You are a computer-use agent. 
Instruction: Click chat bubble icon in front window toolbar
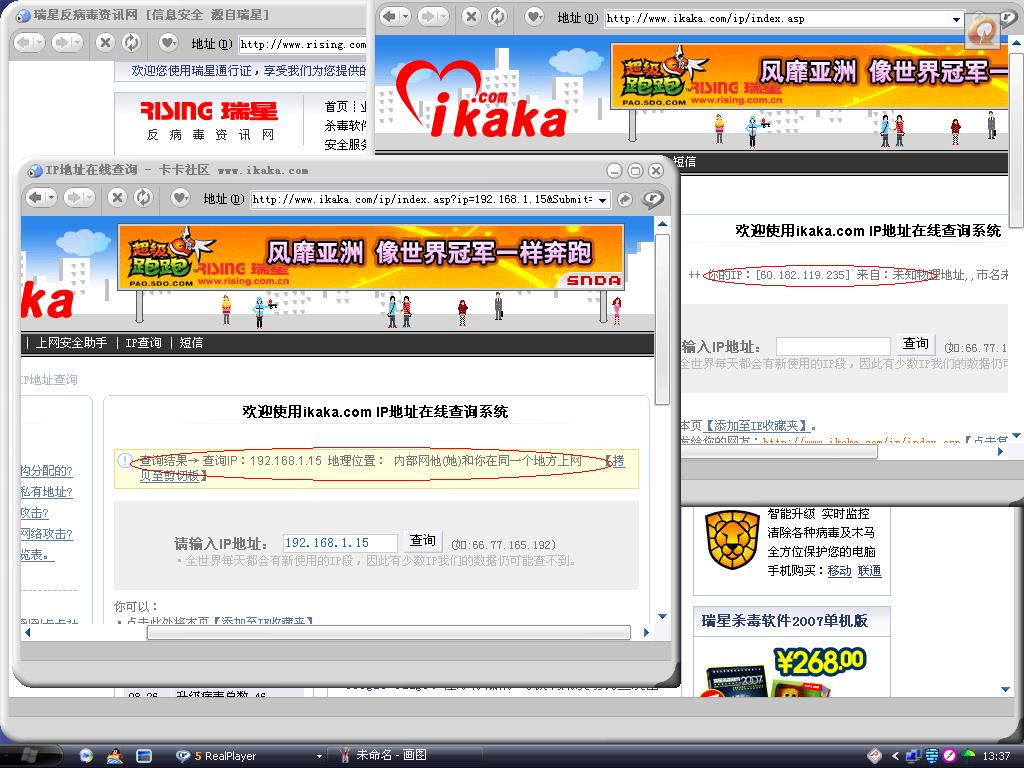click(652, 199)
